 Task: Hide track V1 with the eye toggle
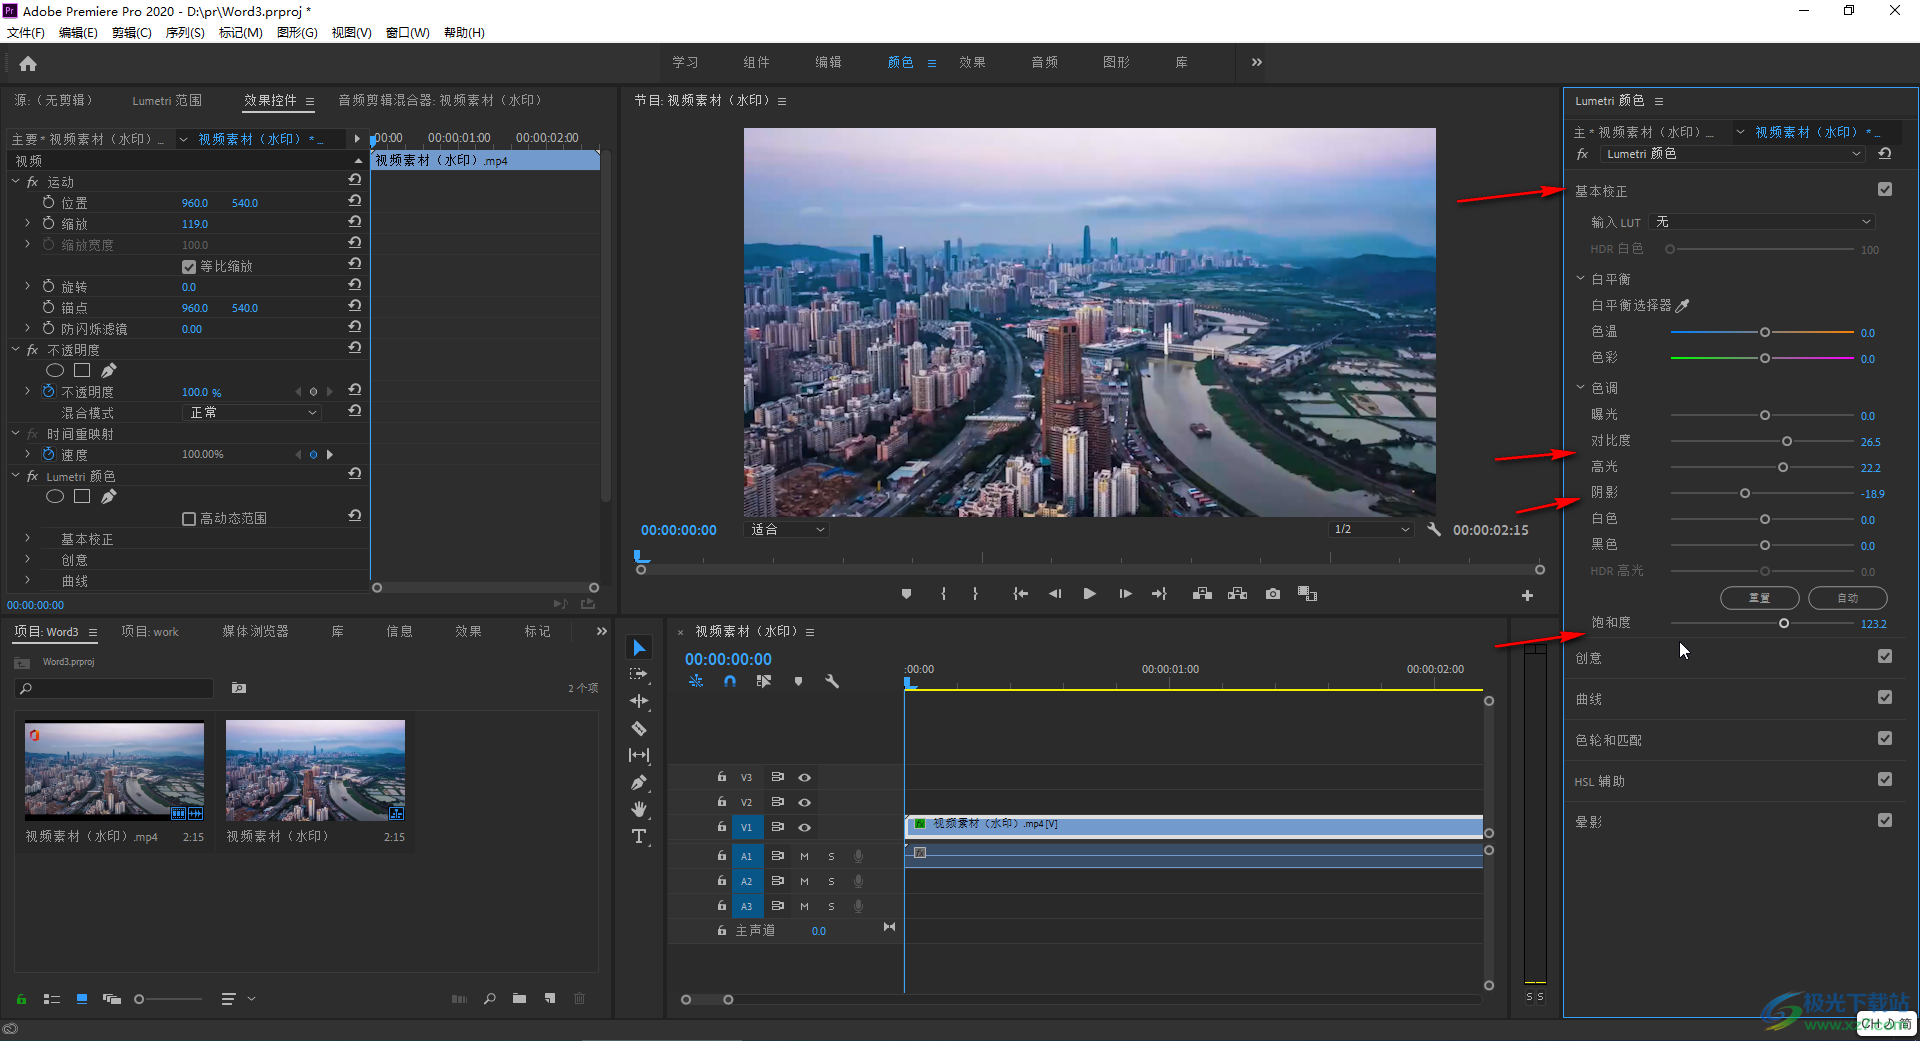click(804, 828)
